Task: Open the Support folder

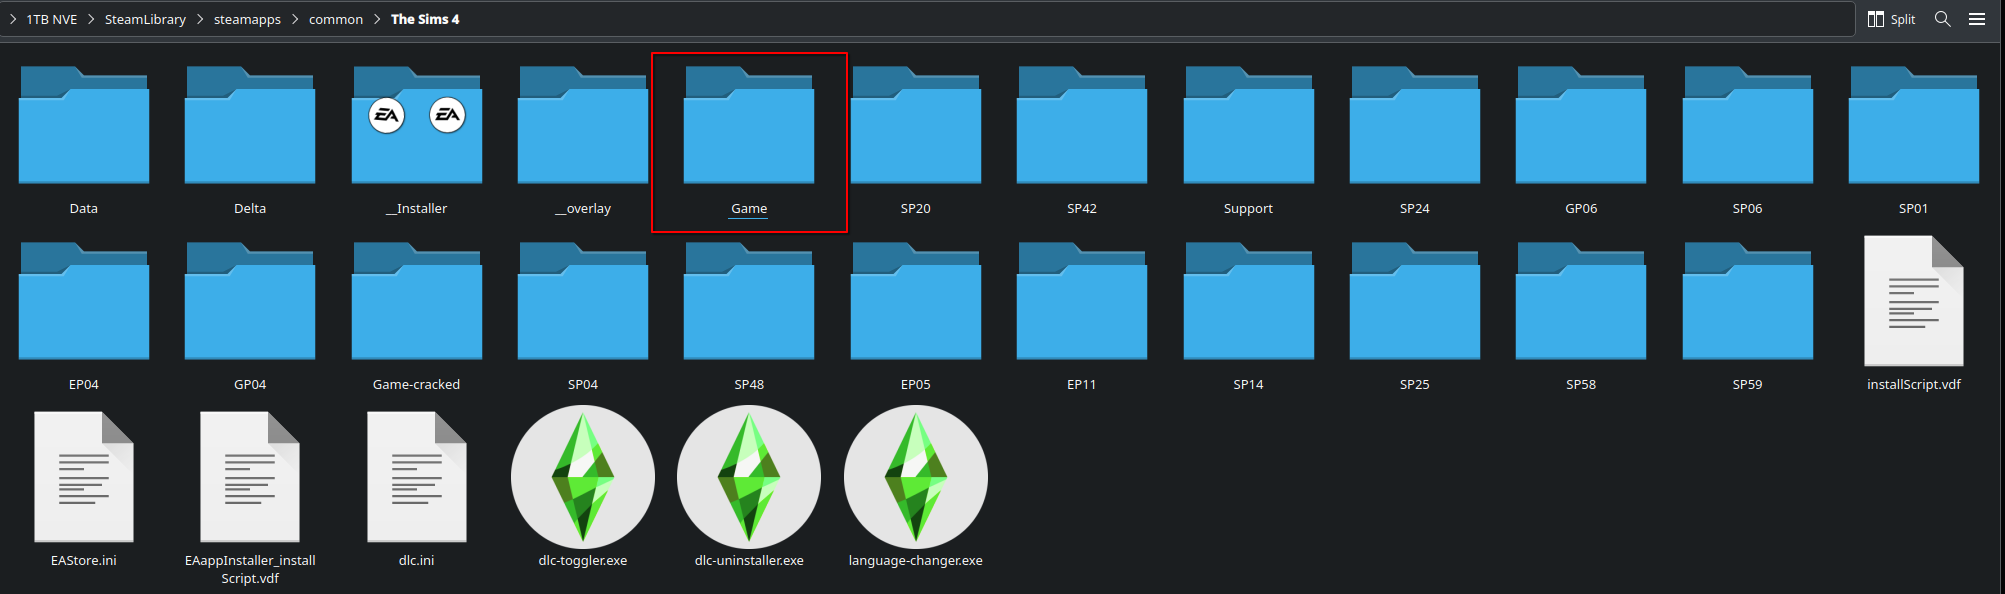Action: 1248,125
